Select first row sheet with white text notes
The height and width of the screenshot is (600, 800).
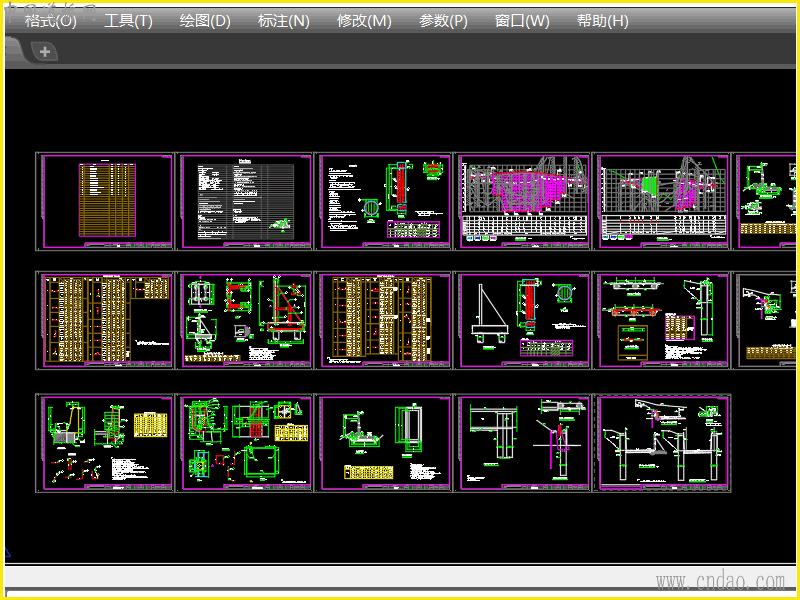[244, 202]
